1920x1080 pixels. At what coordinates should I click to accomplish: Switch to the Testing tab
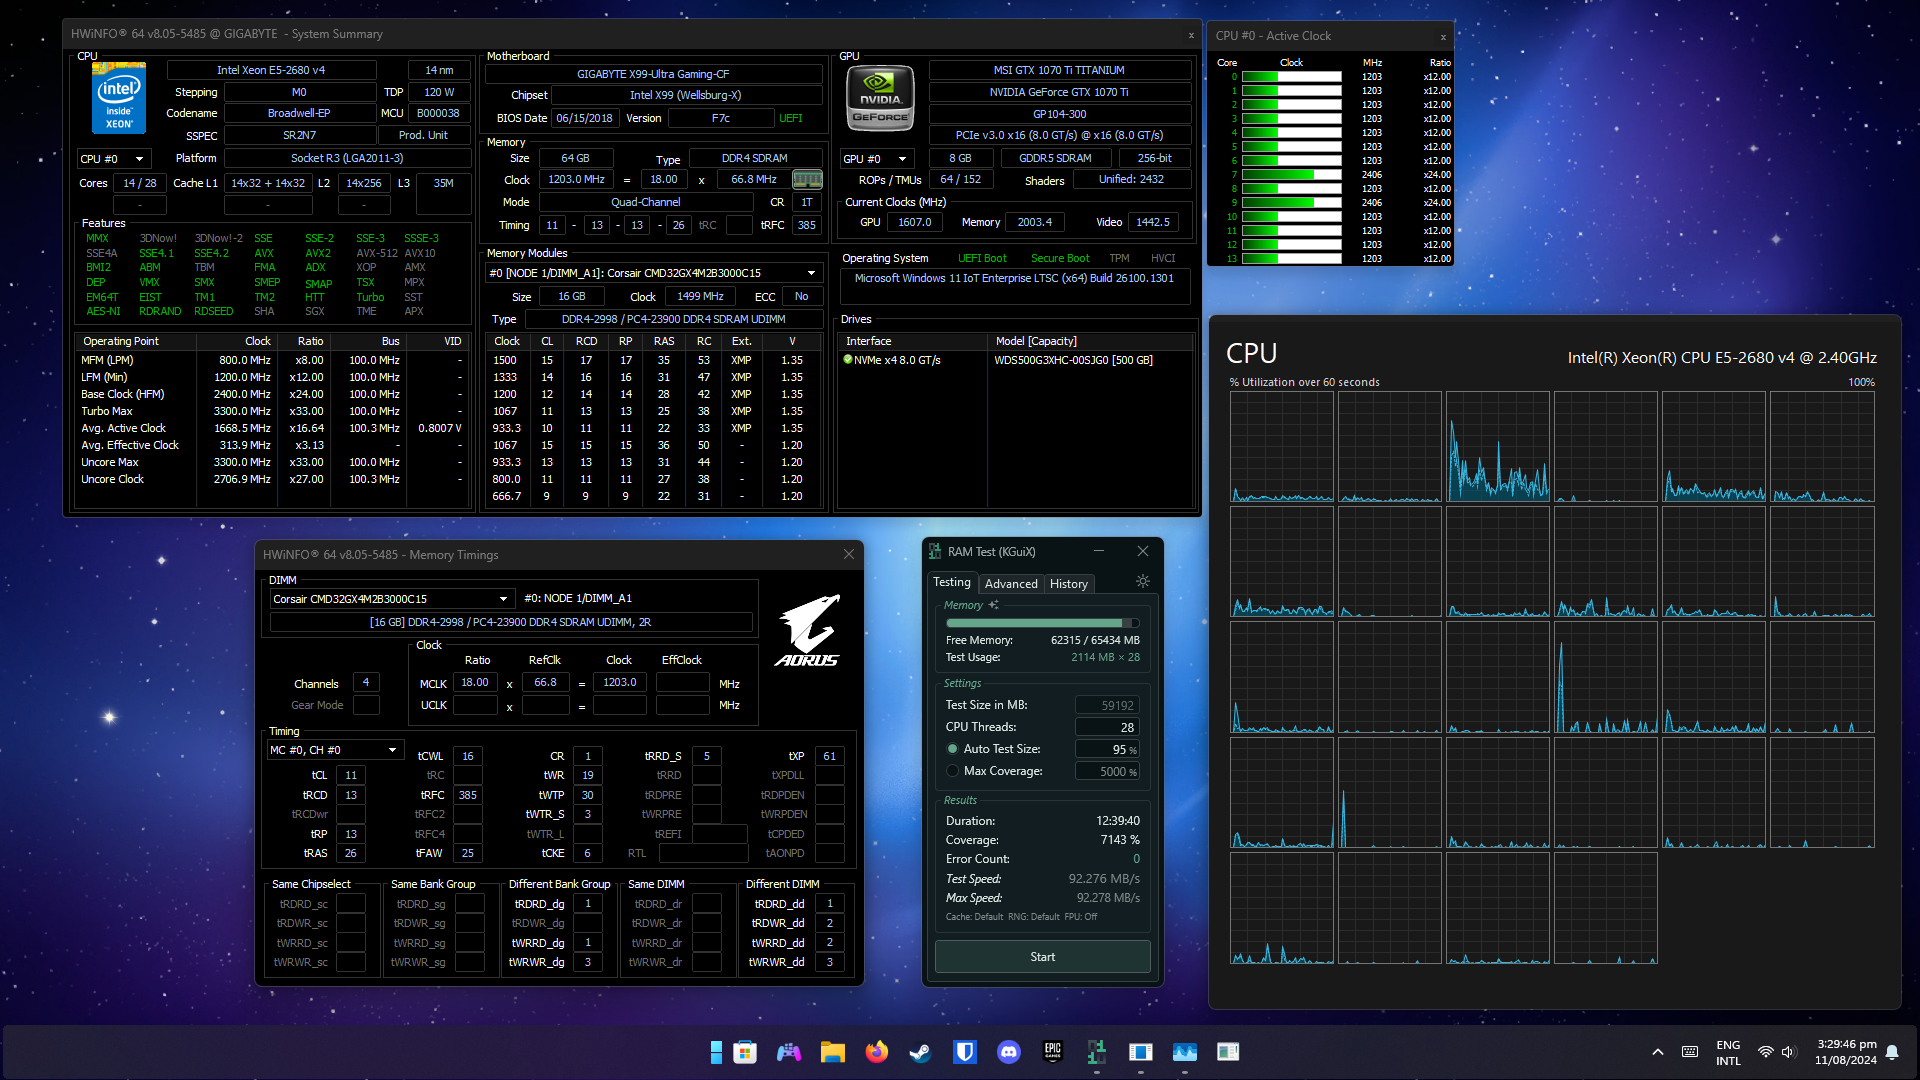[x=951, y=582]
